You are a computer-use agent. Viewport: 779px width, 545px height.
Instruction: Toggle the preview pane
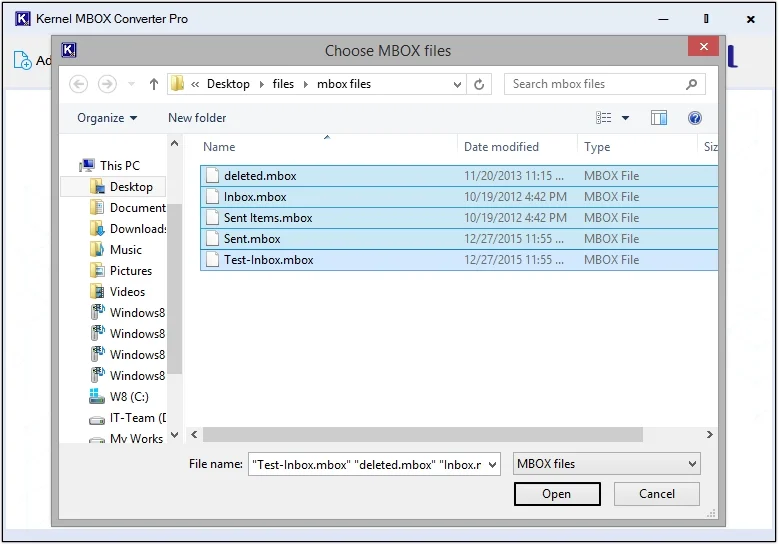pyautogui.click(x=659, y=118)
